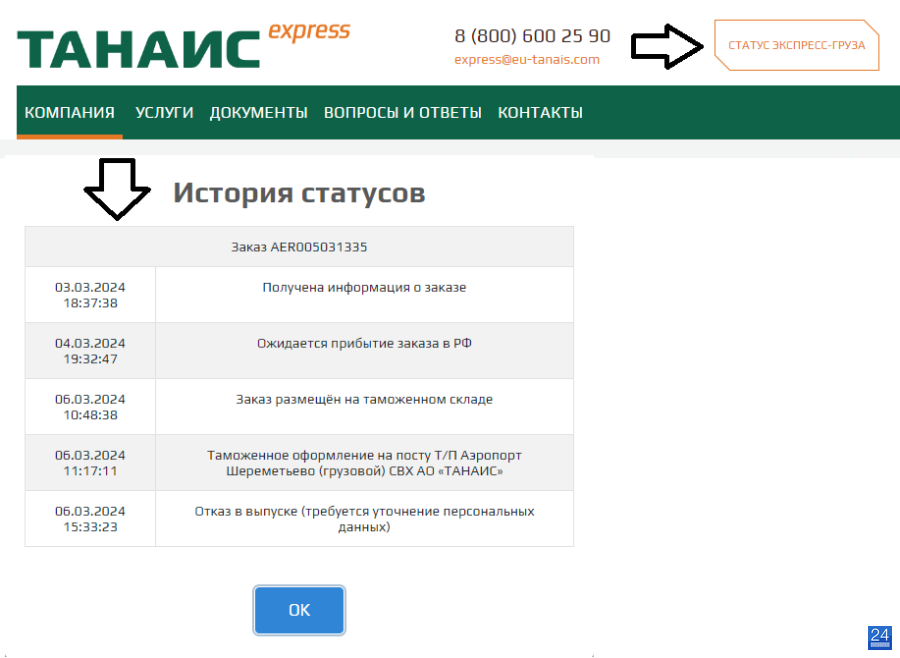Click the ТАНАИС express logo
Image resolution: width=900 pixels, height=658 pixels.
[x=184, y=45]
